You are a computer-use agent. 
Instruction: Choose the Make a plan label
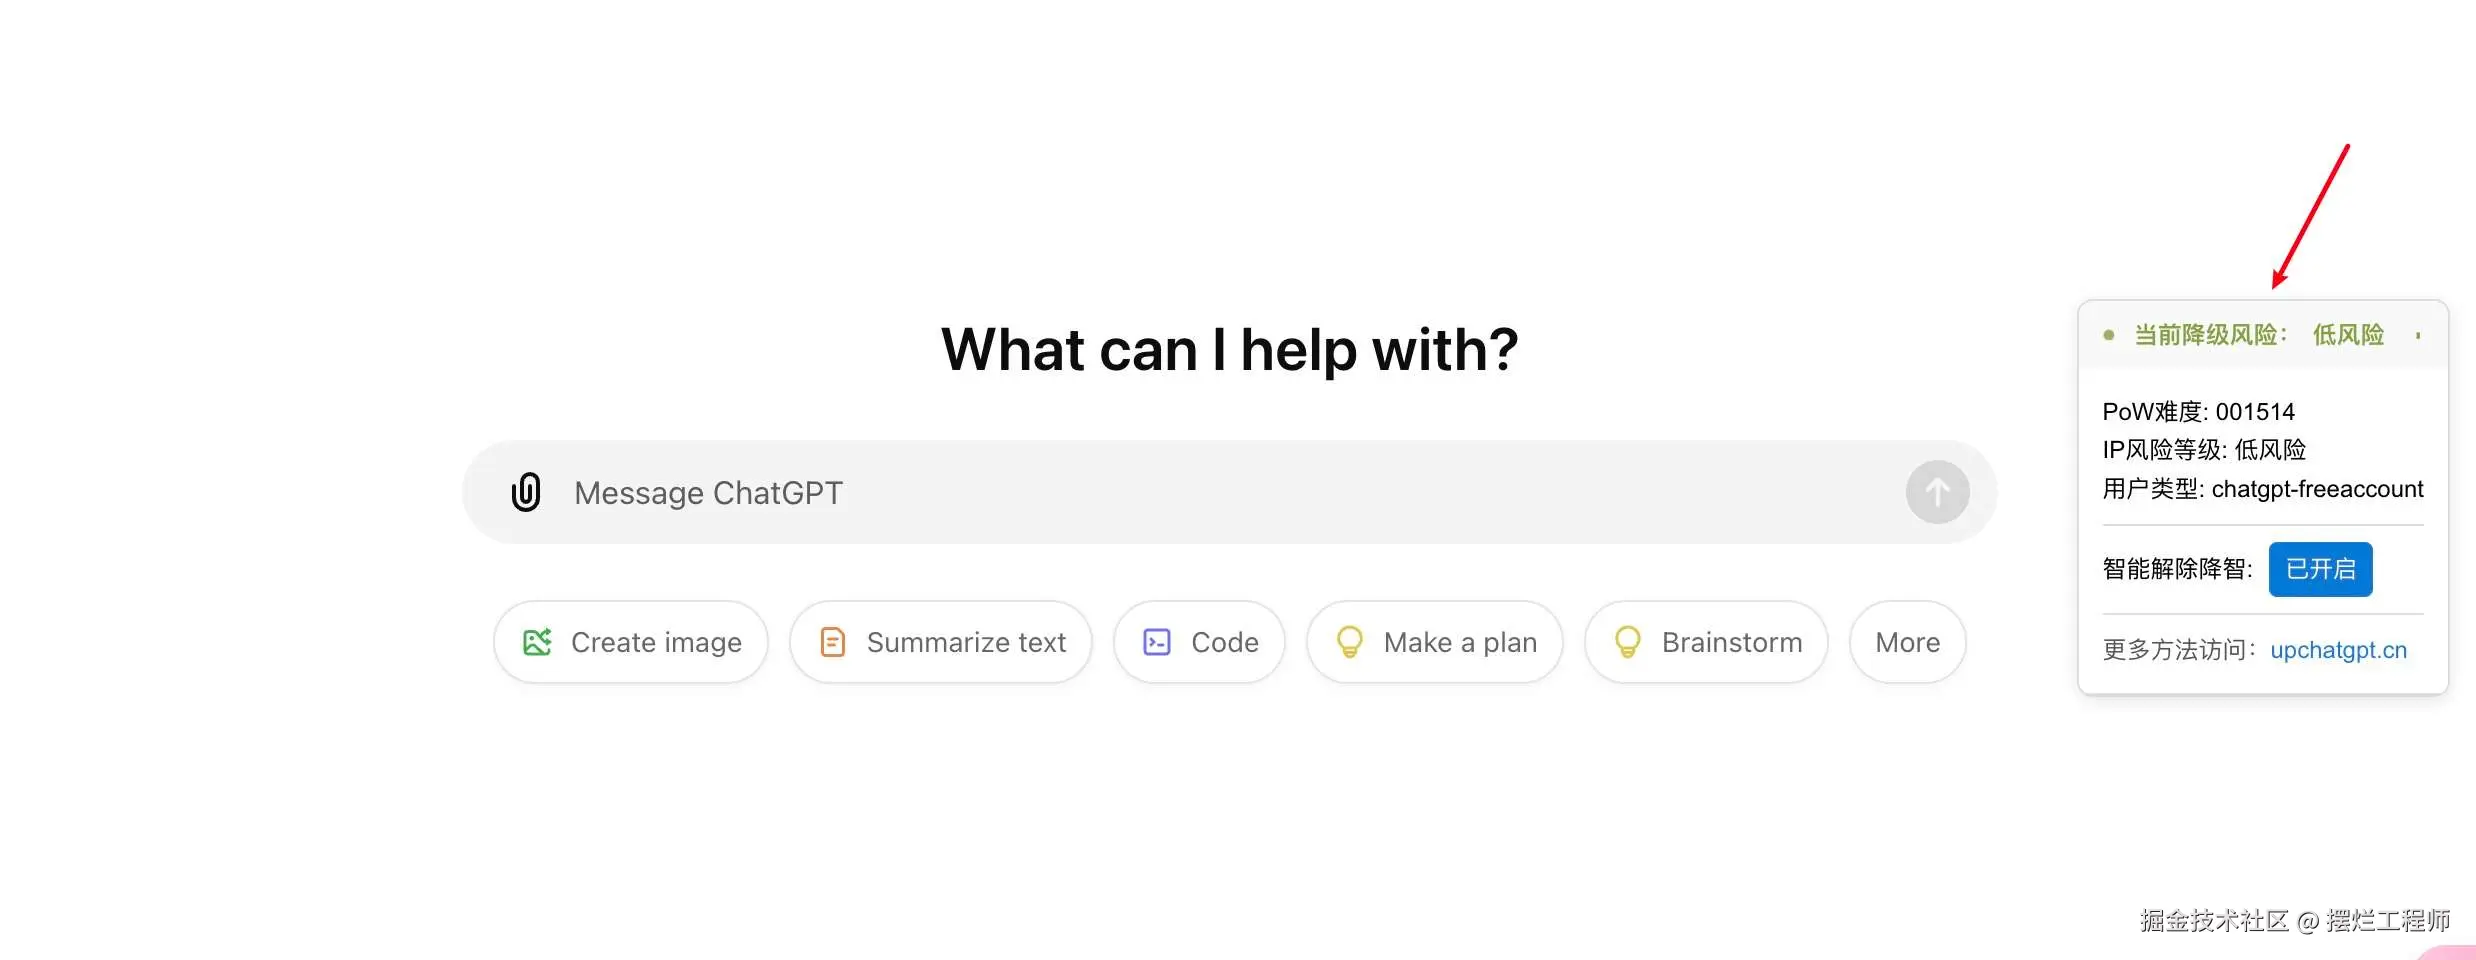(1460, 642)
